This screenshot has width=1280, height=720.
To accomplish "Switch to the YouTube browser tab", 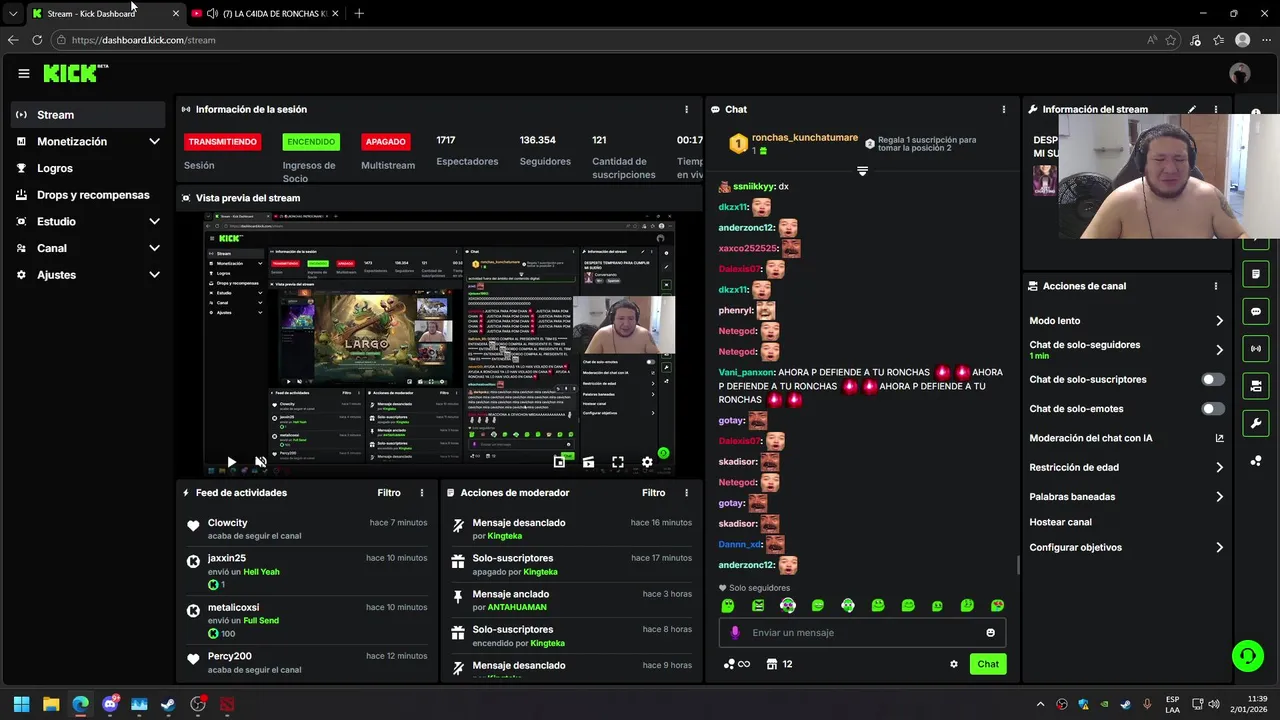I will [x=265, y=14].
